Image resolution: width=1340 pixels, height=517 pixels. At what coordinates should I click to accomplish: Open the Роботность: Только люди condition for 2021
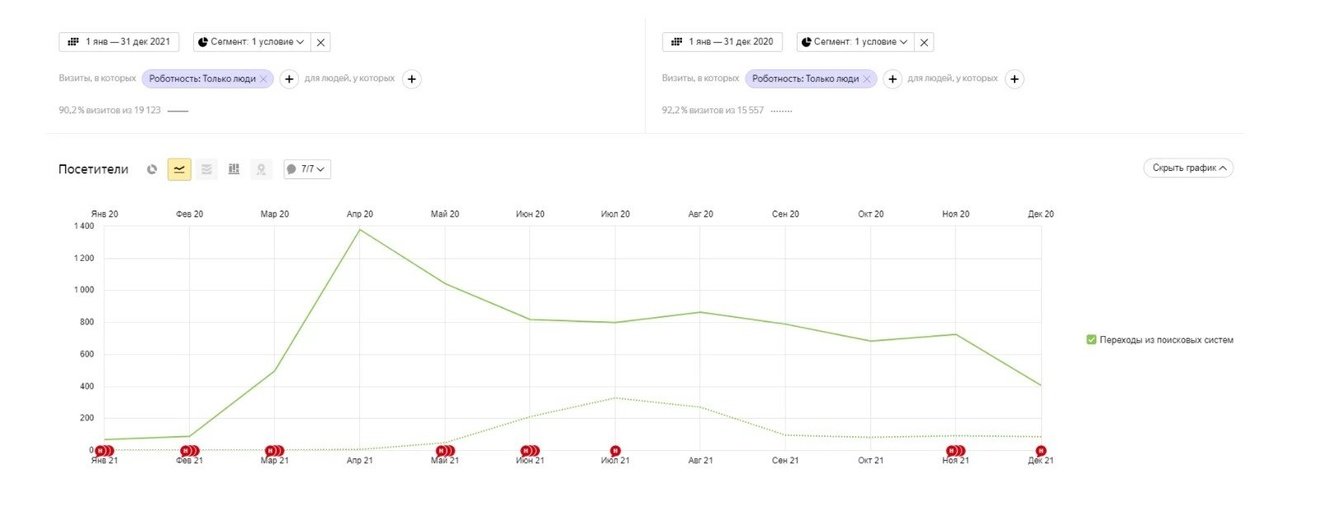click(200, 78)
